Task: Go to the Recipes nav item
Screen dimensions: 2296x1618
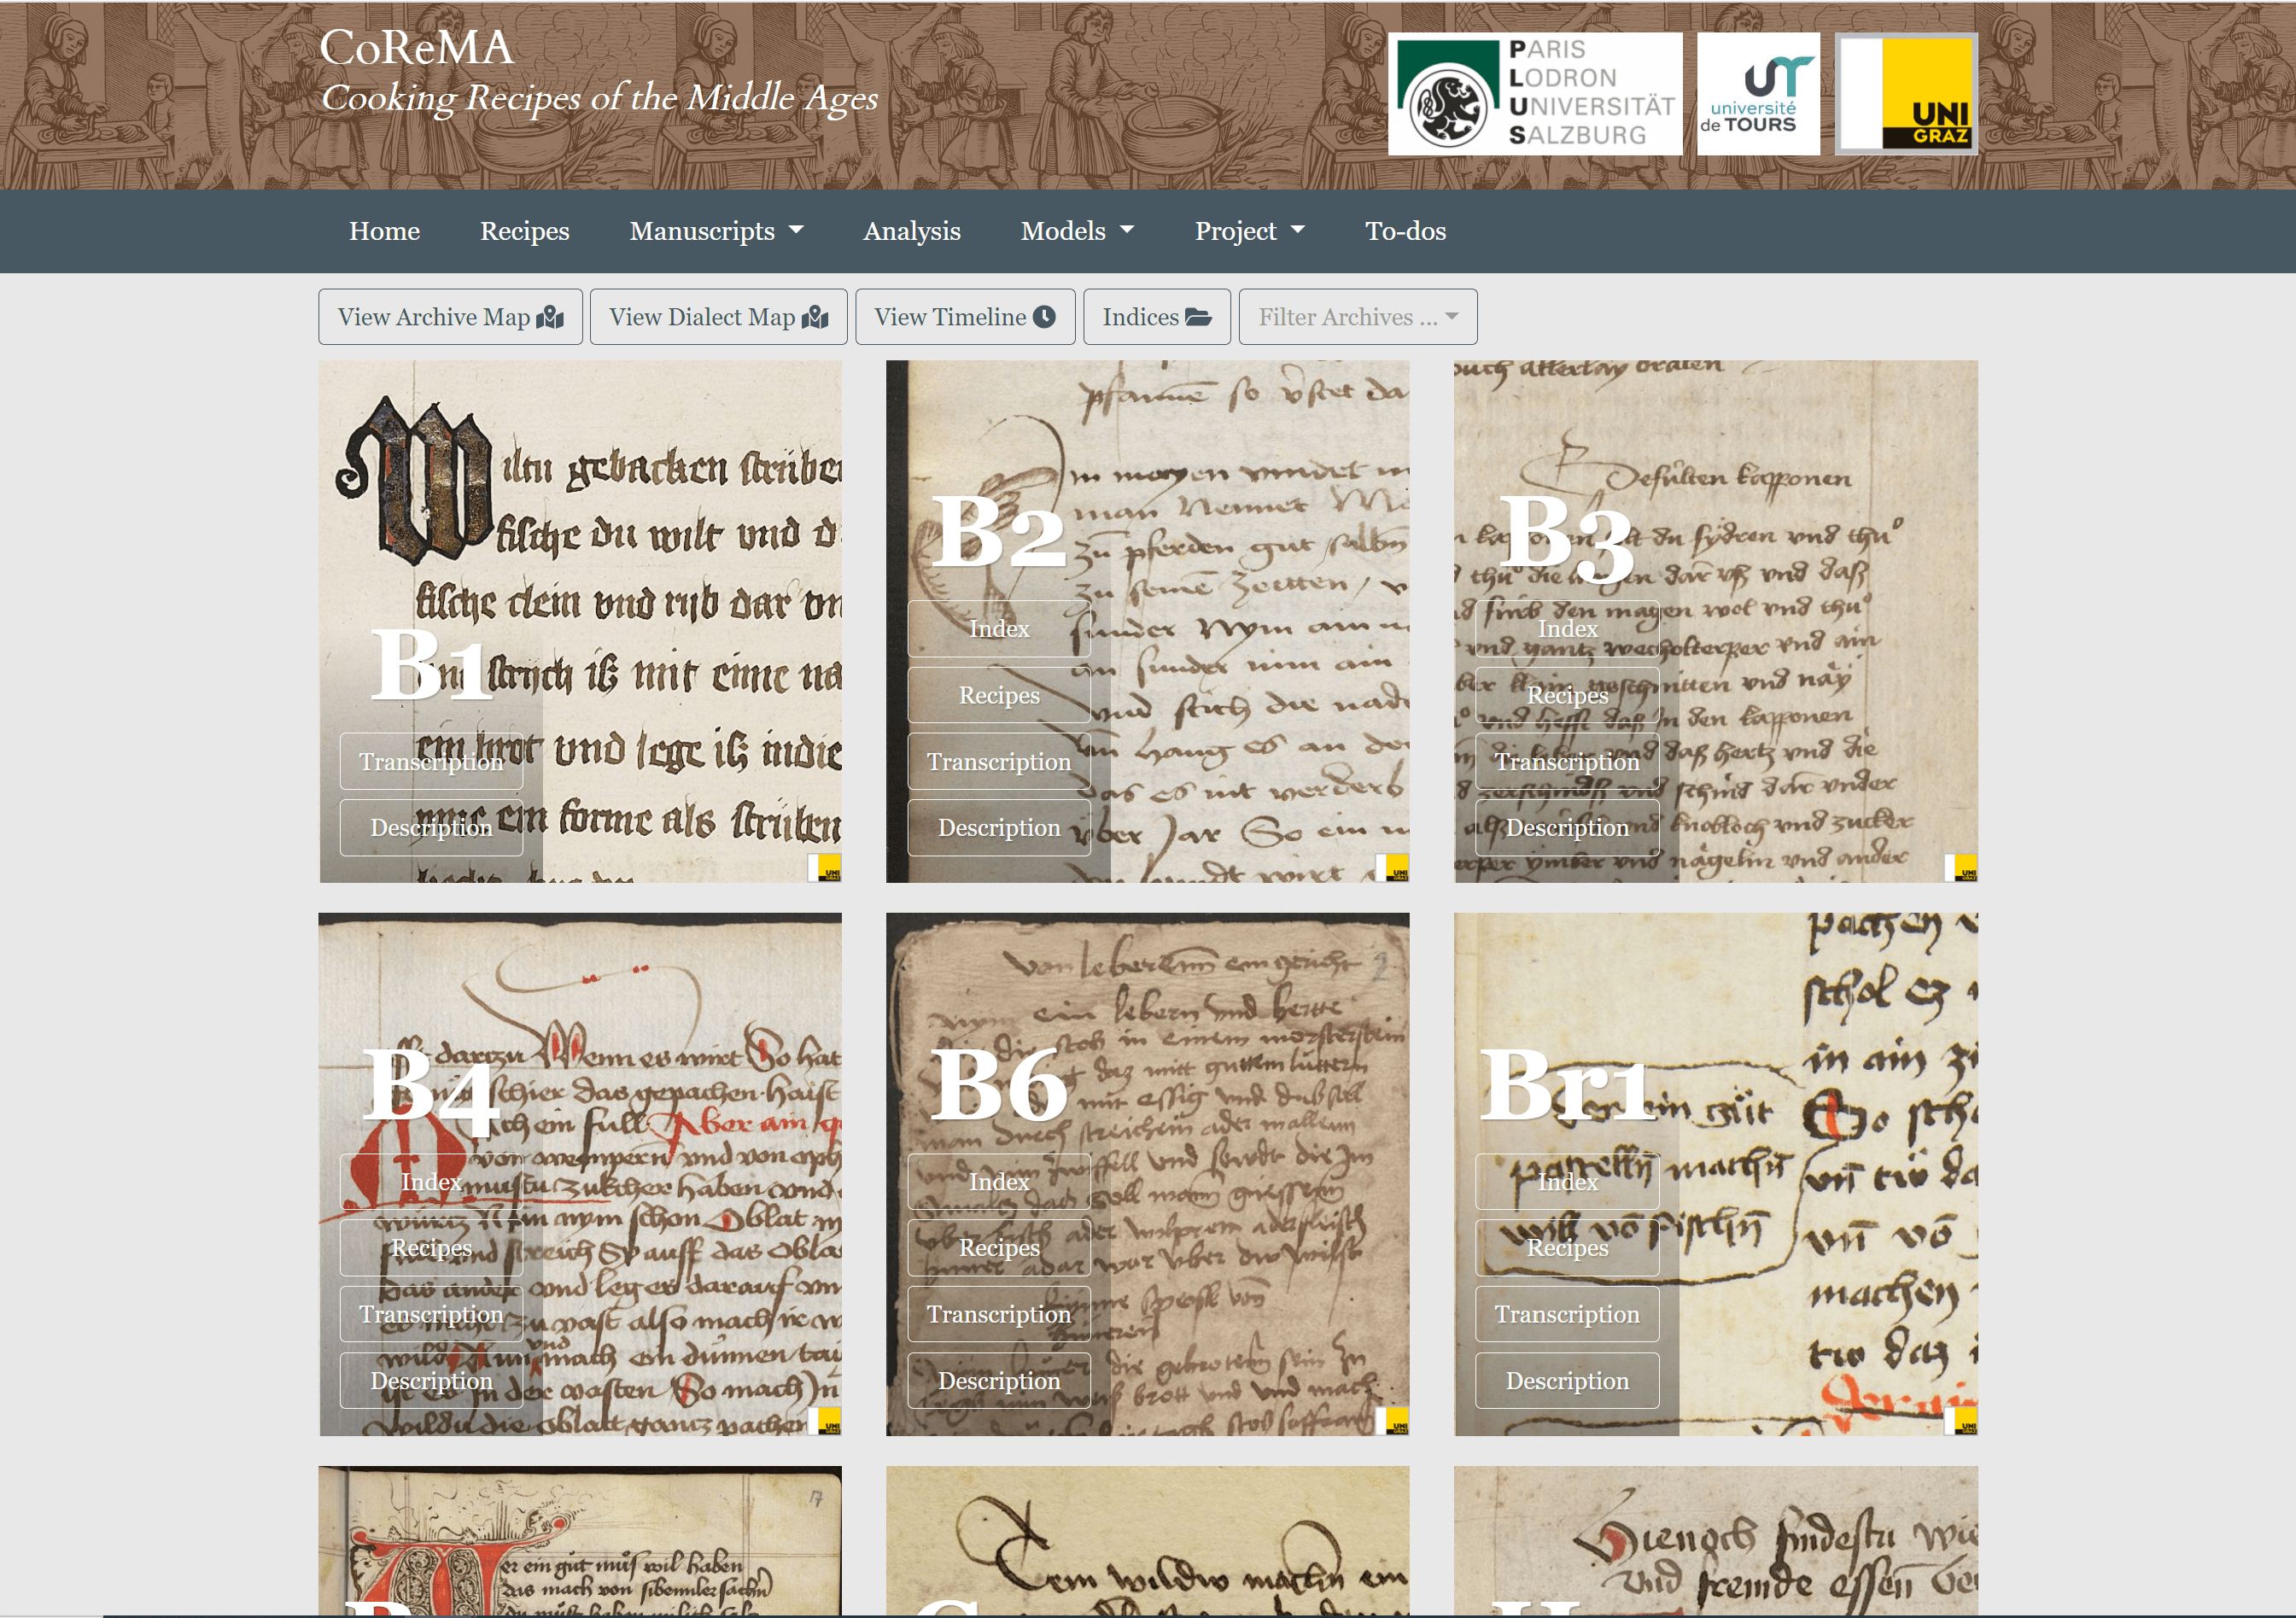Action: coord(524,231)
